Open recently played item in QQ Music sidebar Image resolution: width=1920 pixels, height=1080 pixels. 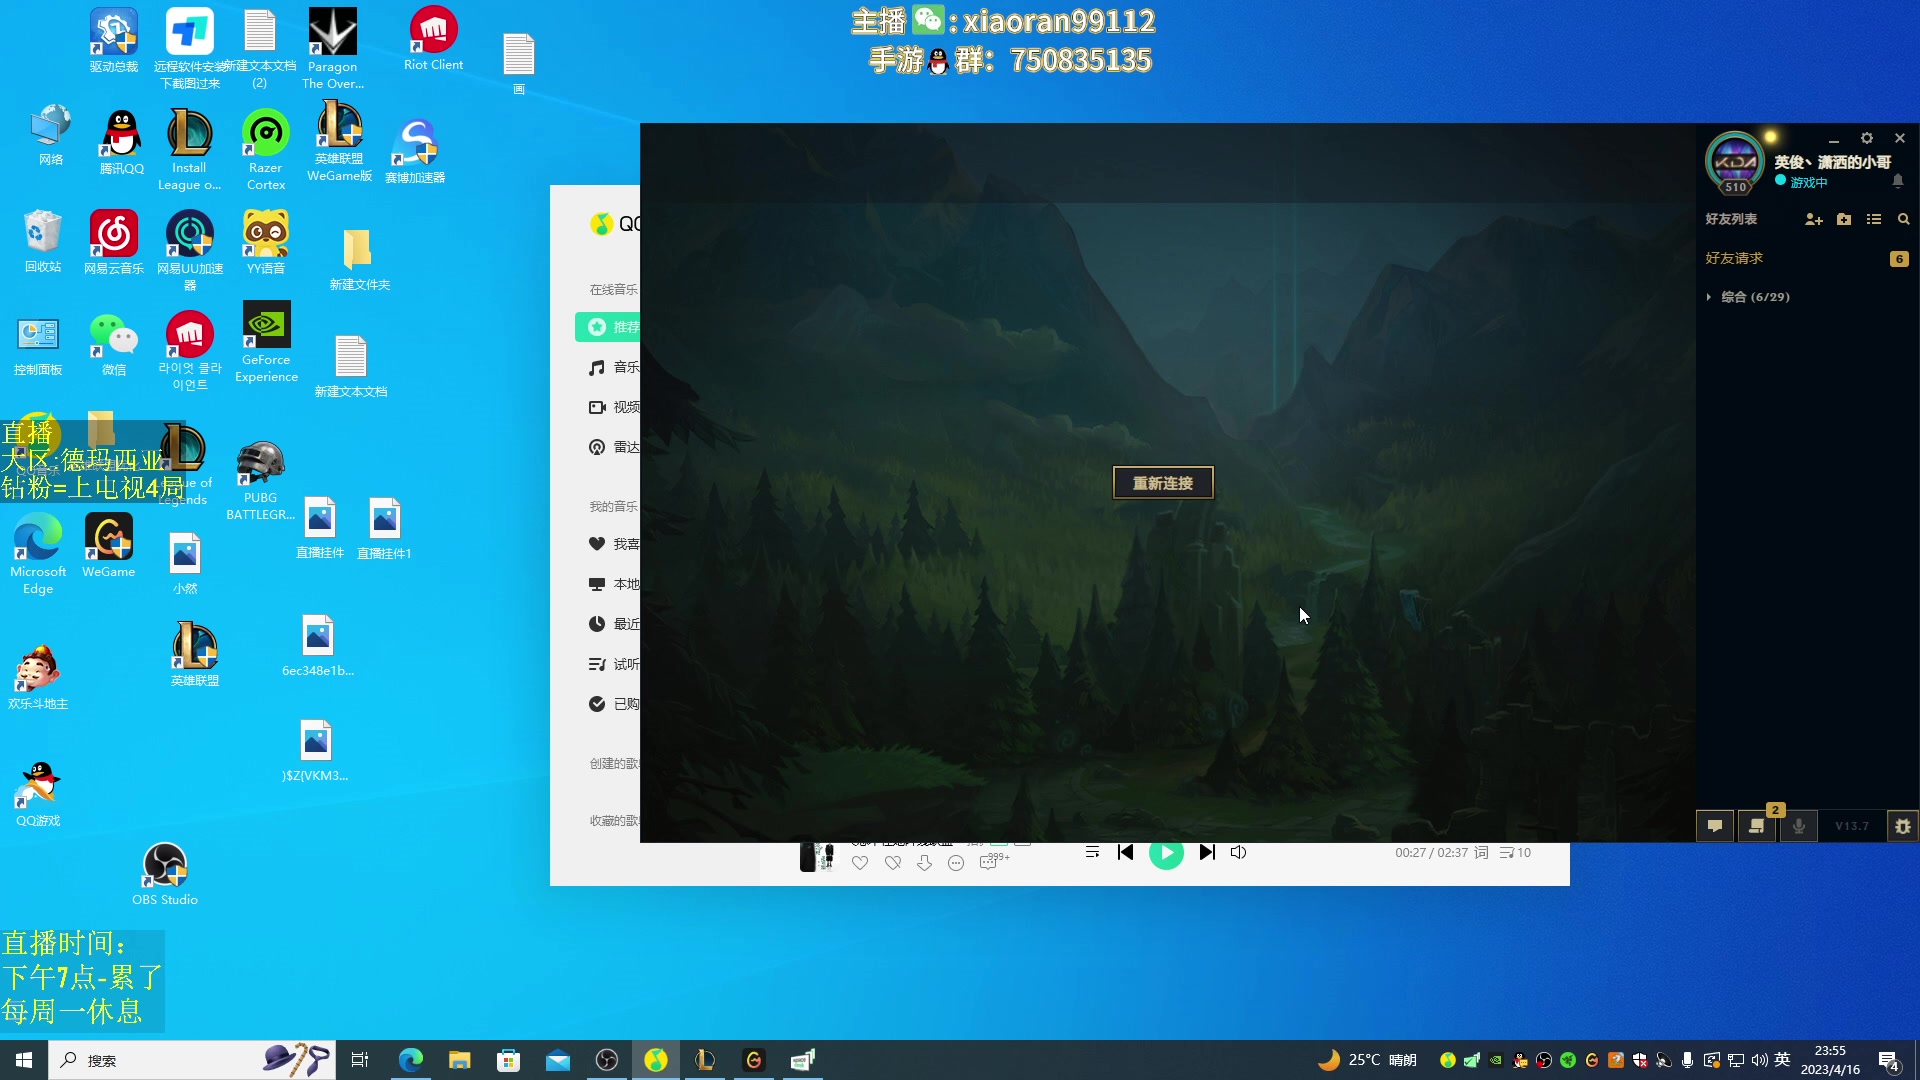(612, 624)
